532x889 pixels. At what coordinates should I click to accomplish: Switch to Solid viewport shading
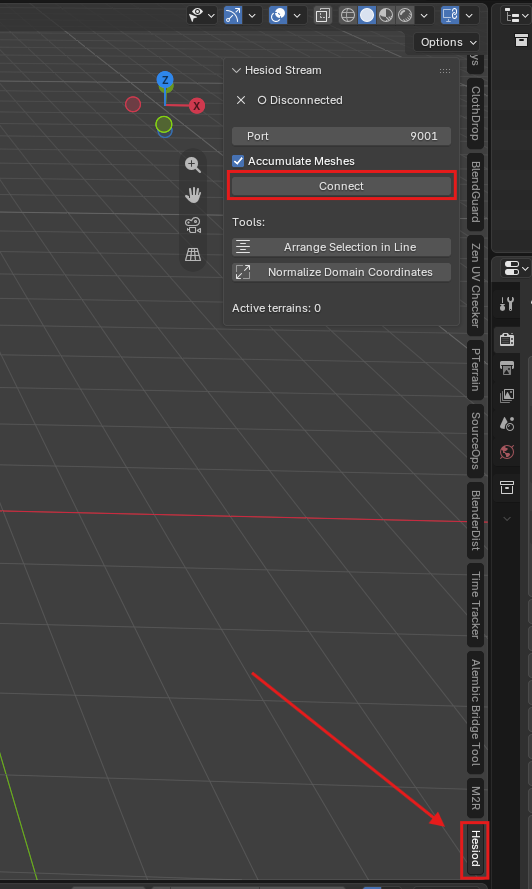pyautogui.click(x=367, y=15)
